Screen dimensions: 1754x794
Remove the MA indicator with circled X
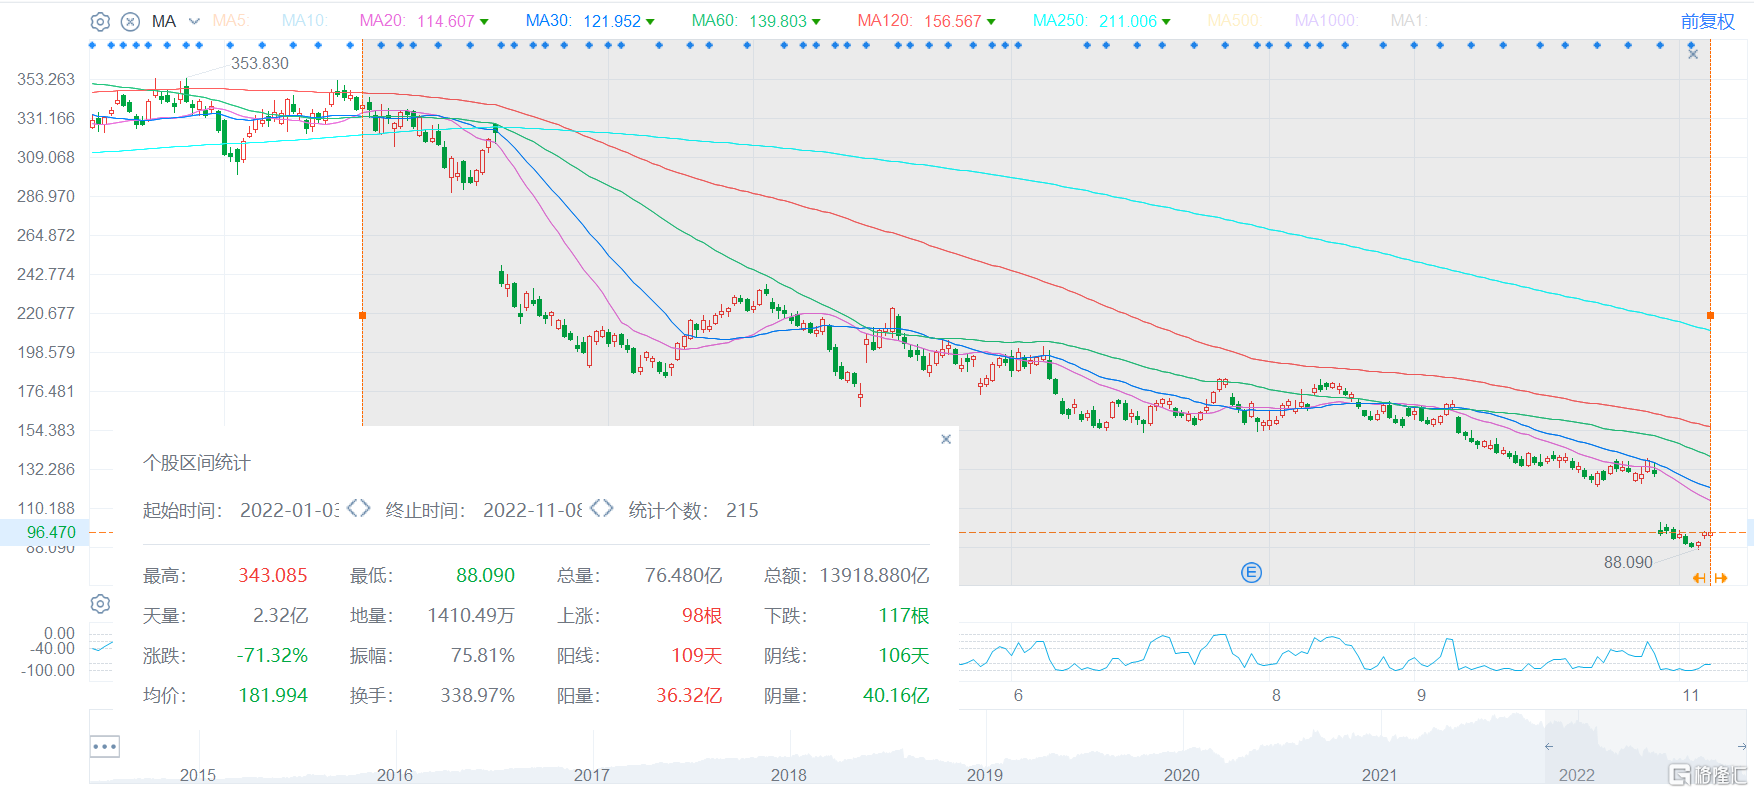(130, 21)
